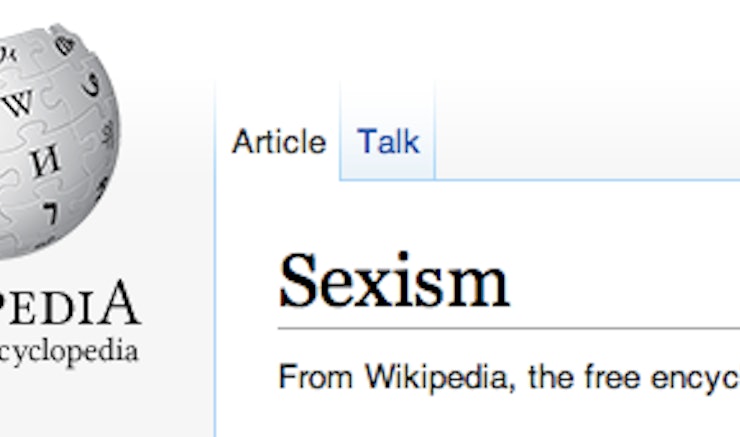Screen dimensions: 740x437
Task: Click the Wikipedia wordmark under the globe
Action: point(70,304)
